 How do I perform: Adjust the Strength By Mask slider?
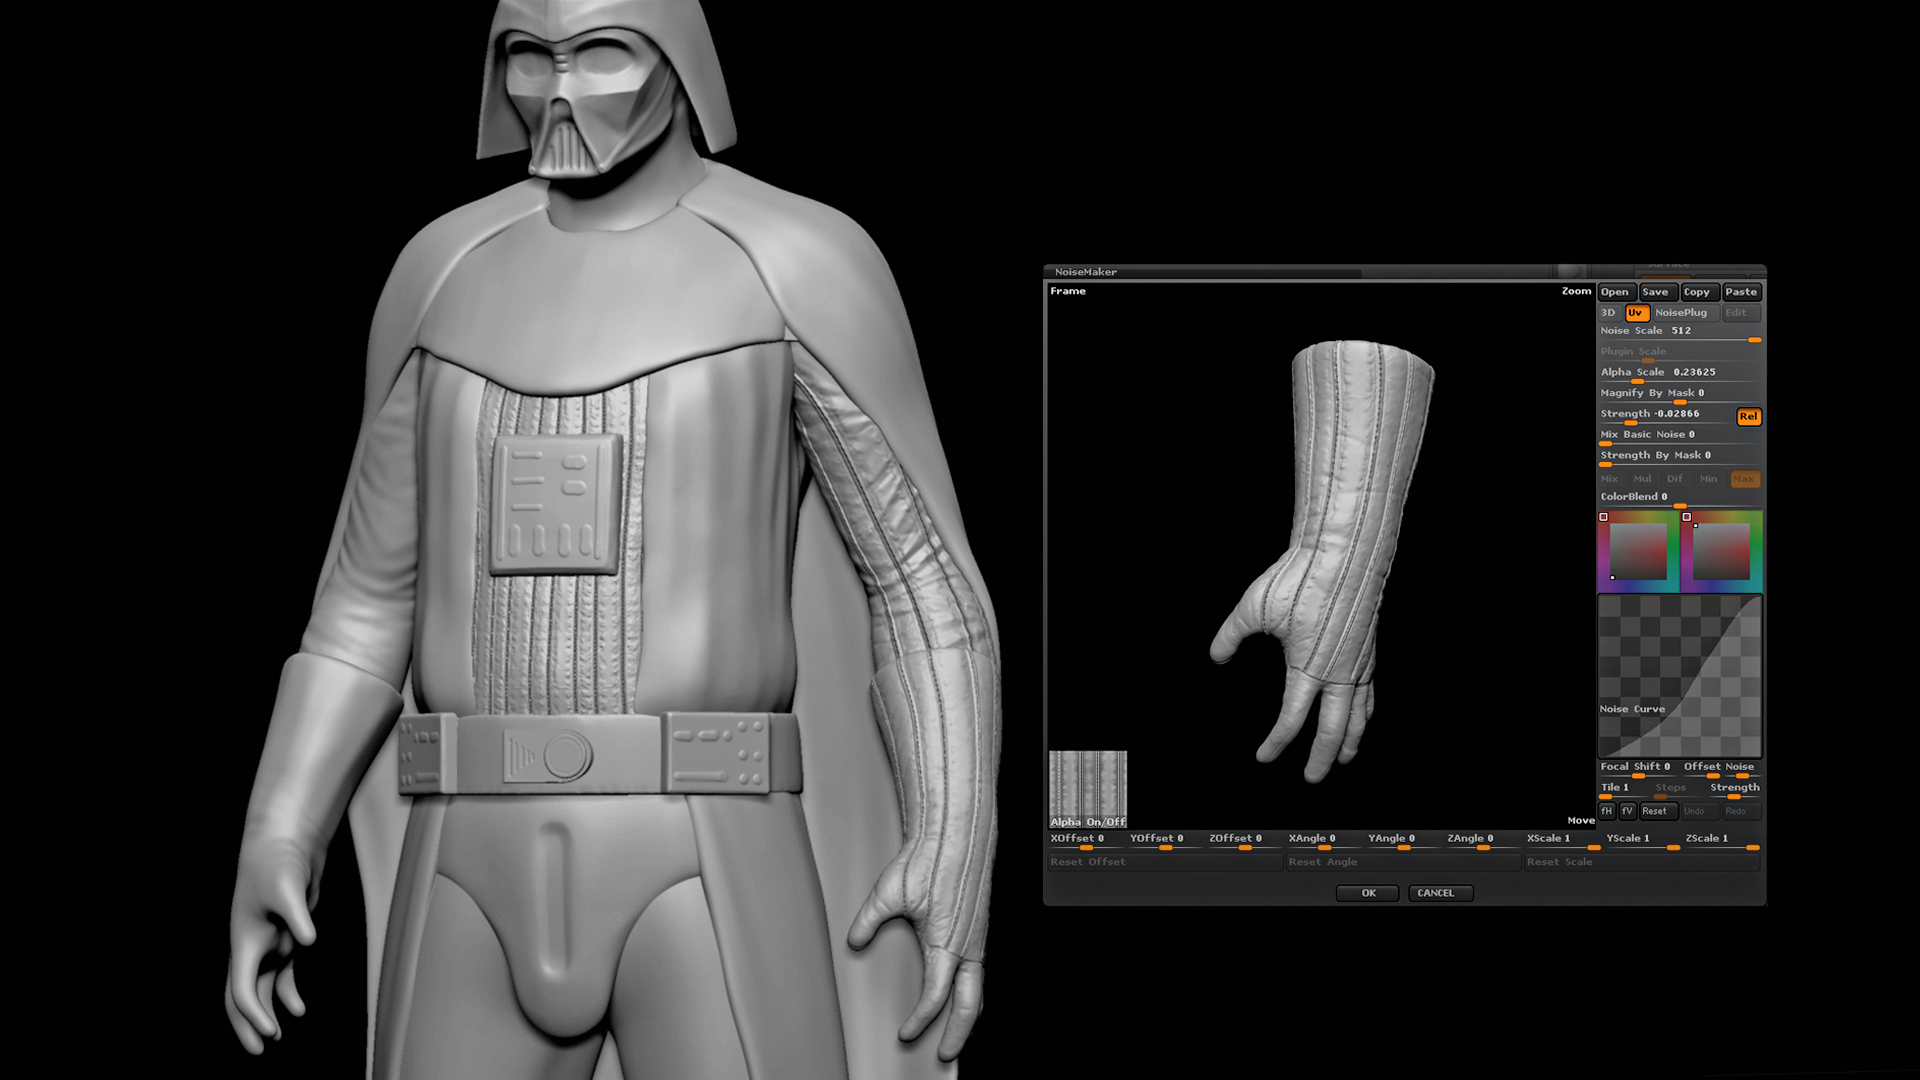pos(1679,458)
